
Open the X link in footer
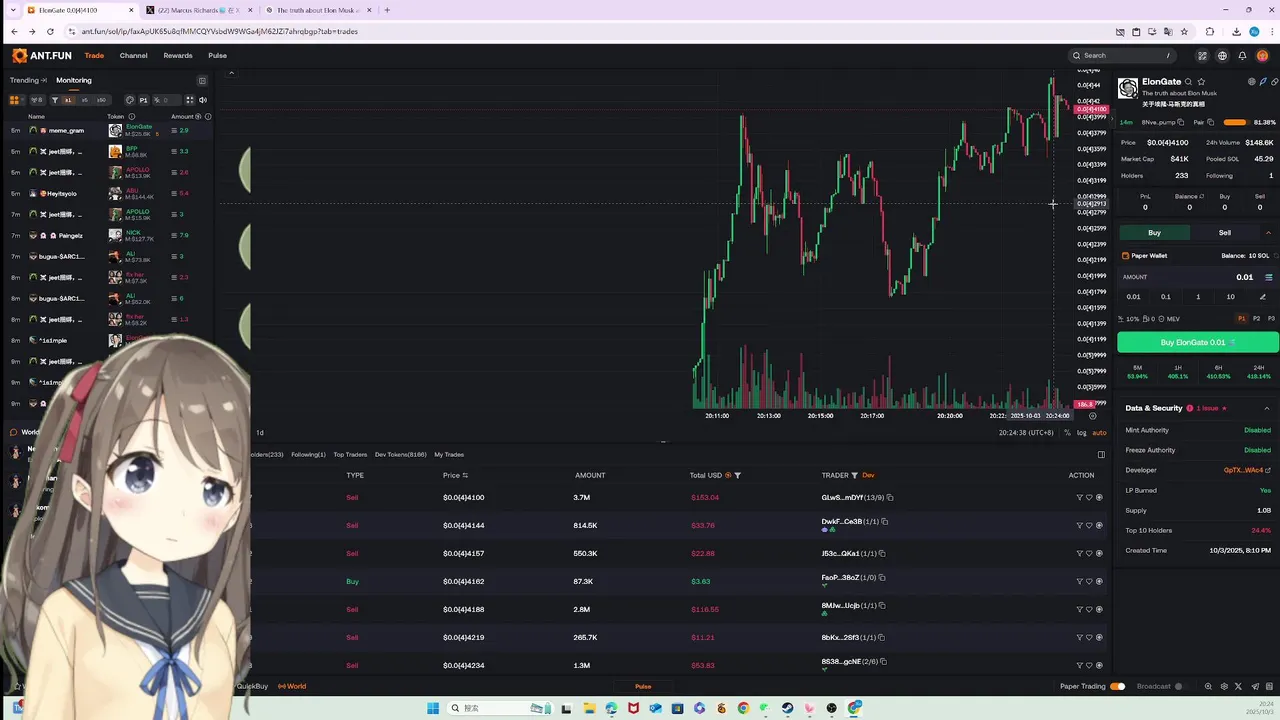tap(1238, 686)
